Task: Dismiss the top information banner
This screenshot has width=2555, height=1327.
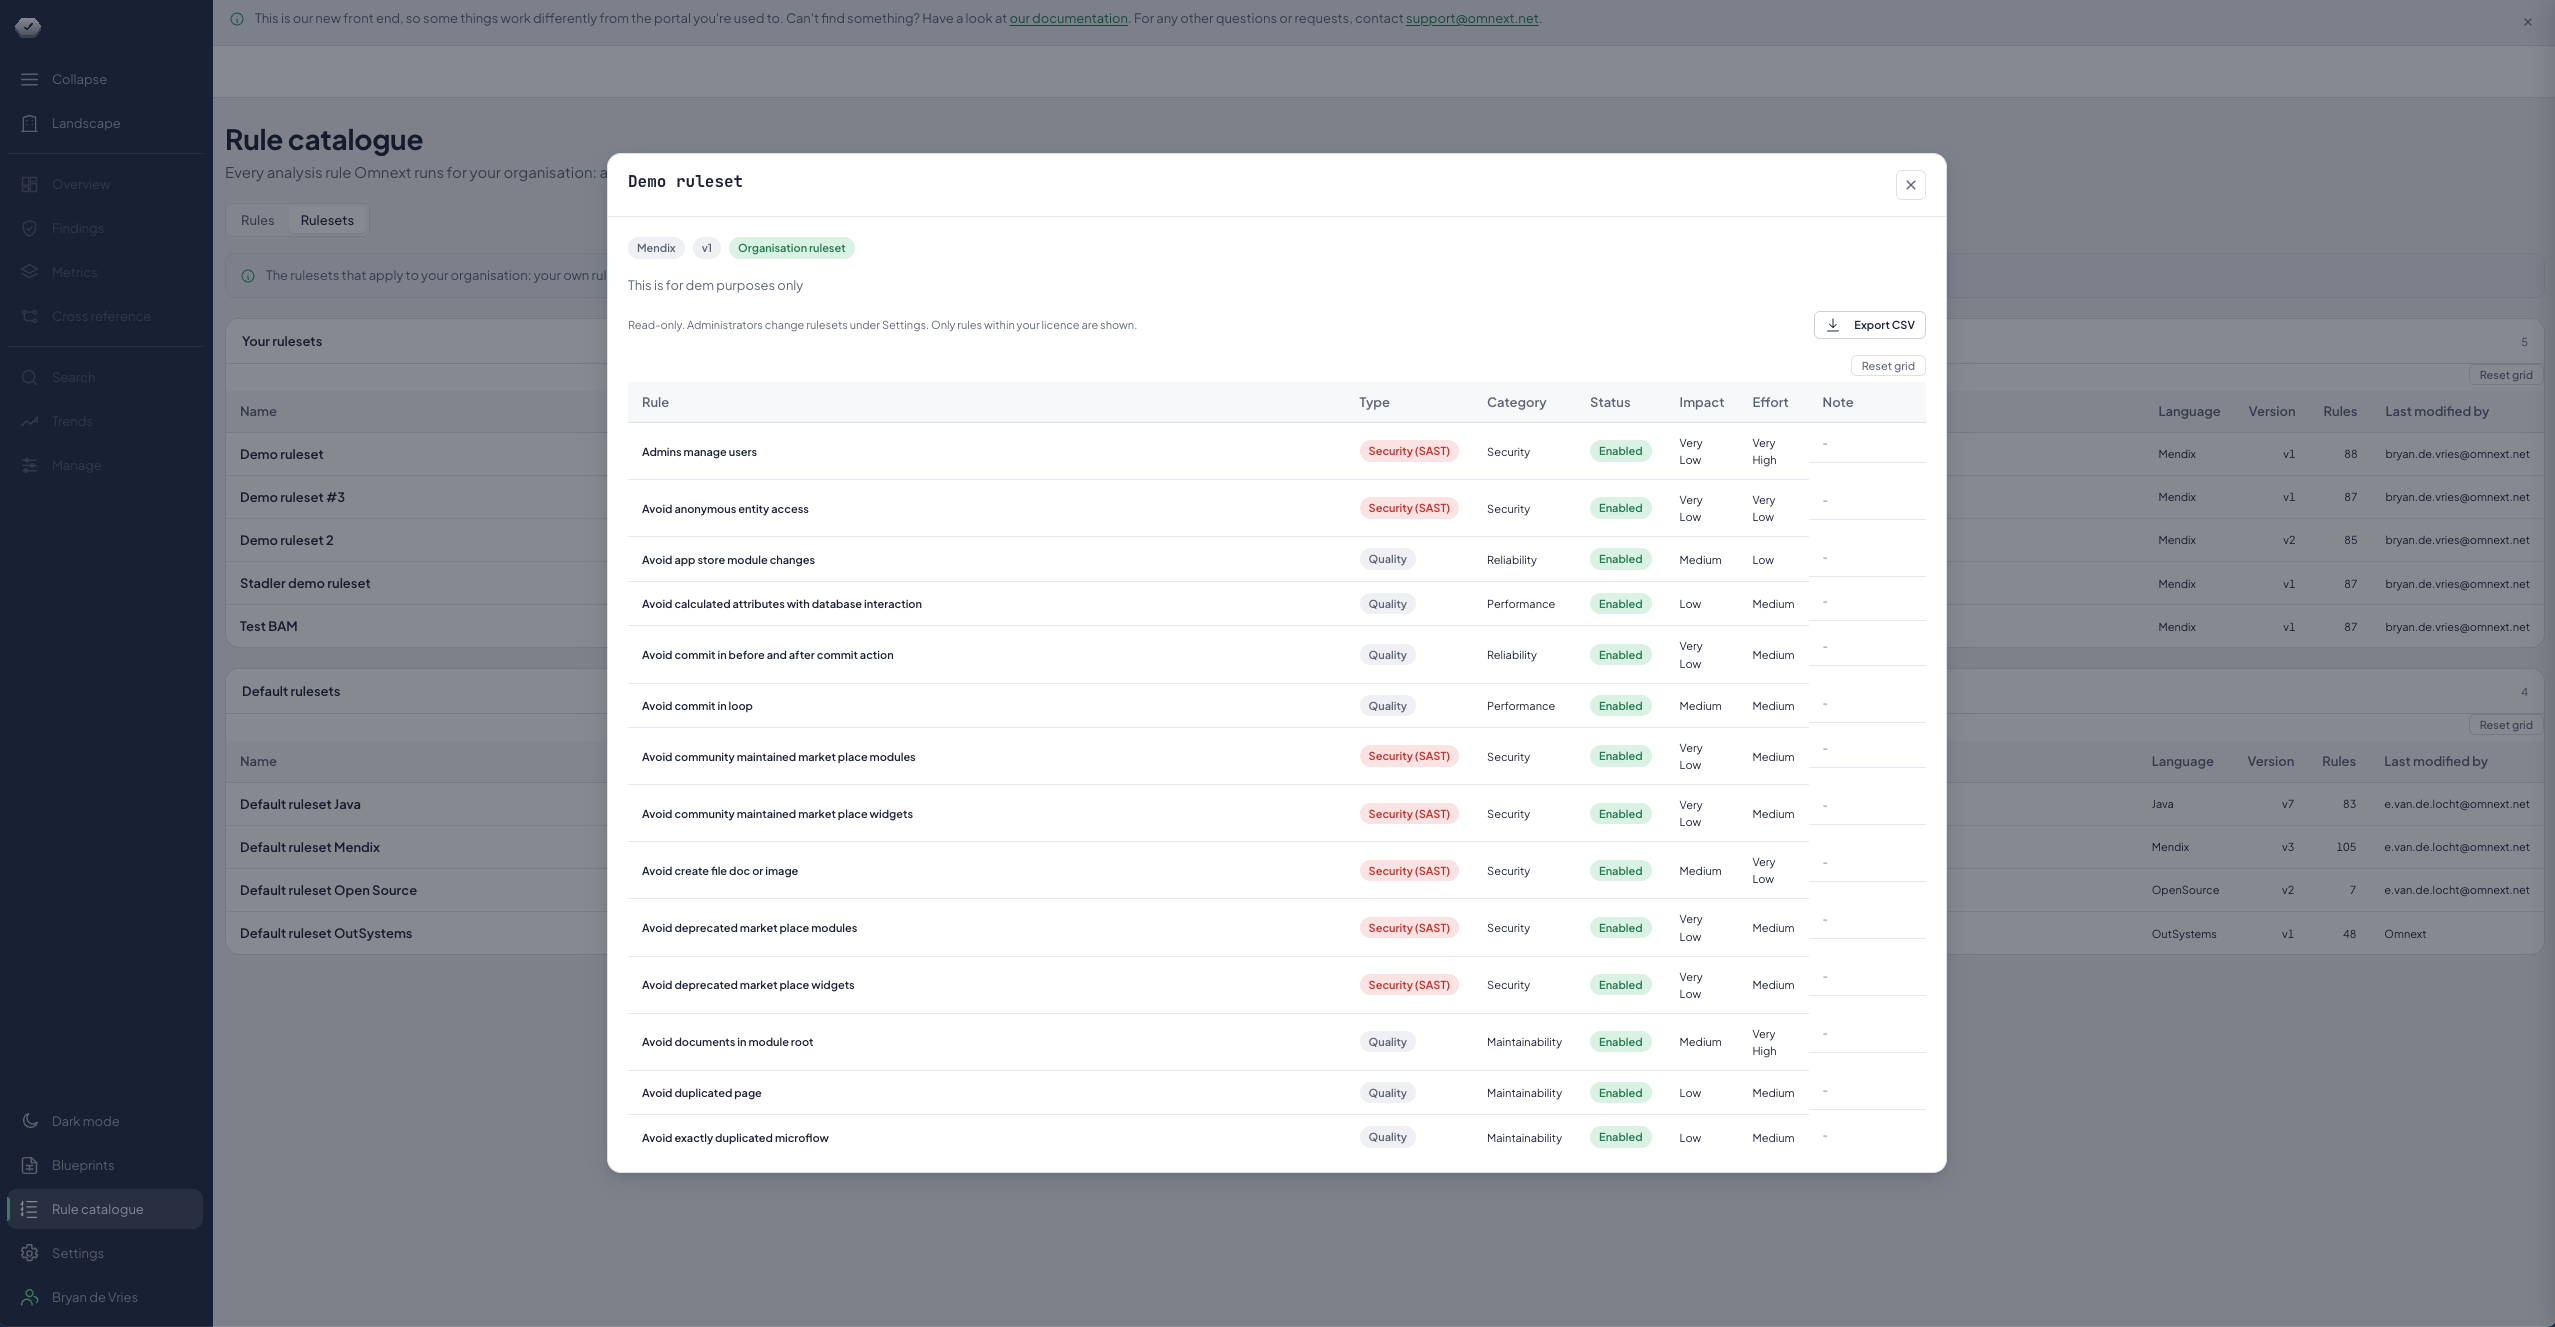Action: pos(2528,22)
